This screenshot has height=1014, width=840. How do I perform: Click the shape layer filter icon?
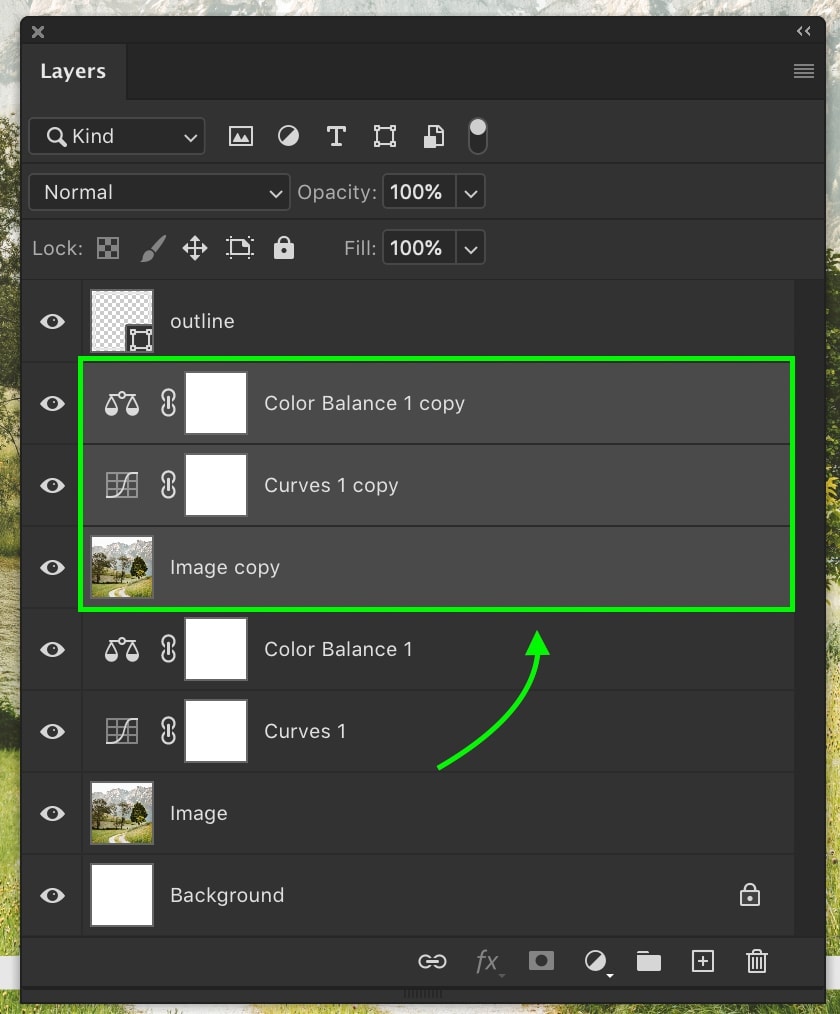click(384, 136)
